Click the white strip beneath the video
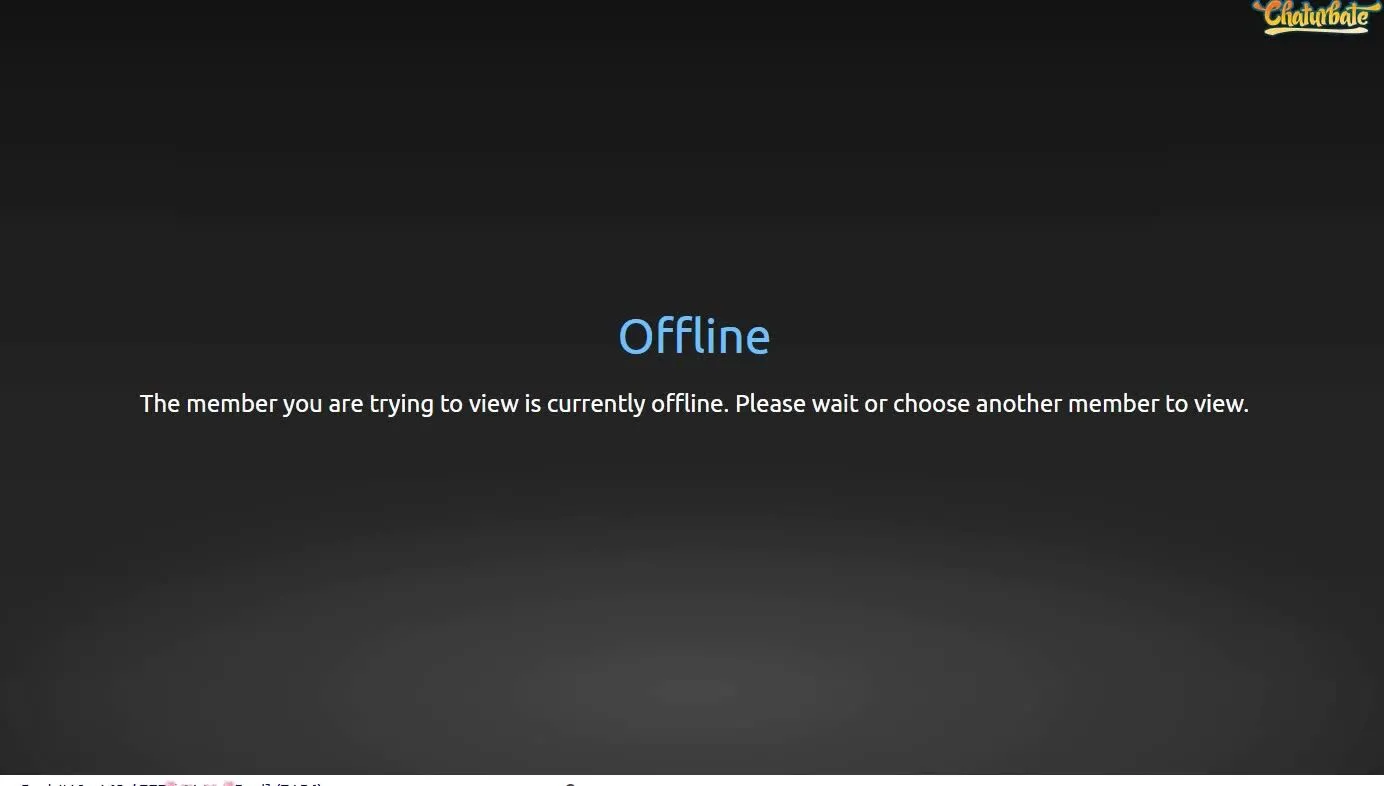Screen dimensions: 1384x786 (692, 781)
